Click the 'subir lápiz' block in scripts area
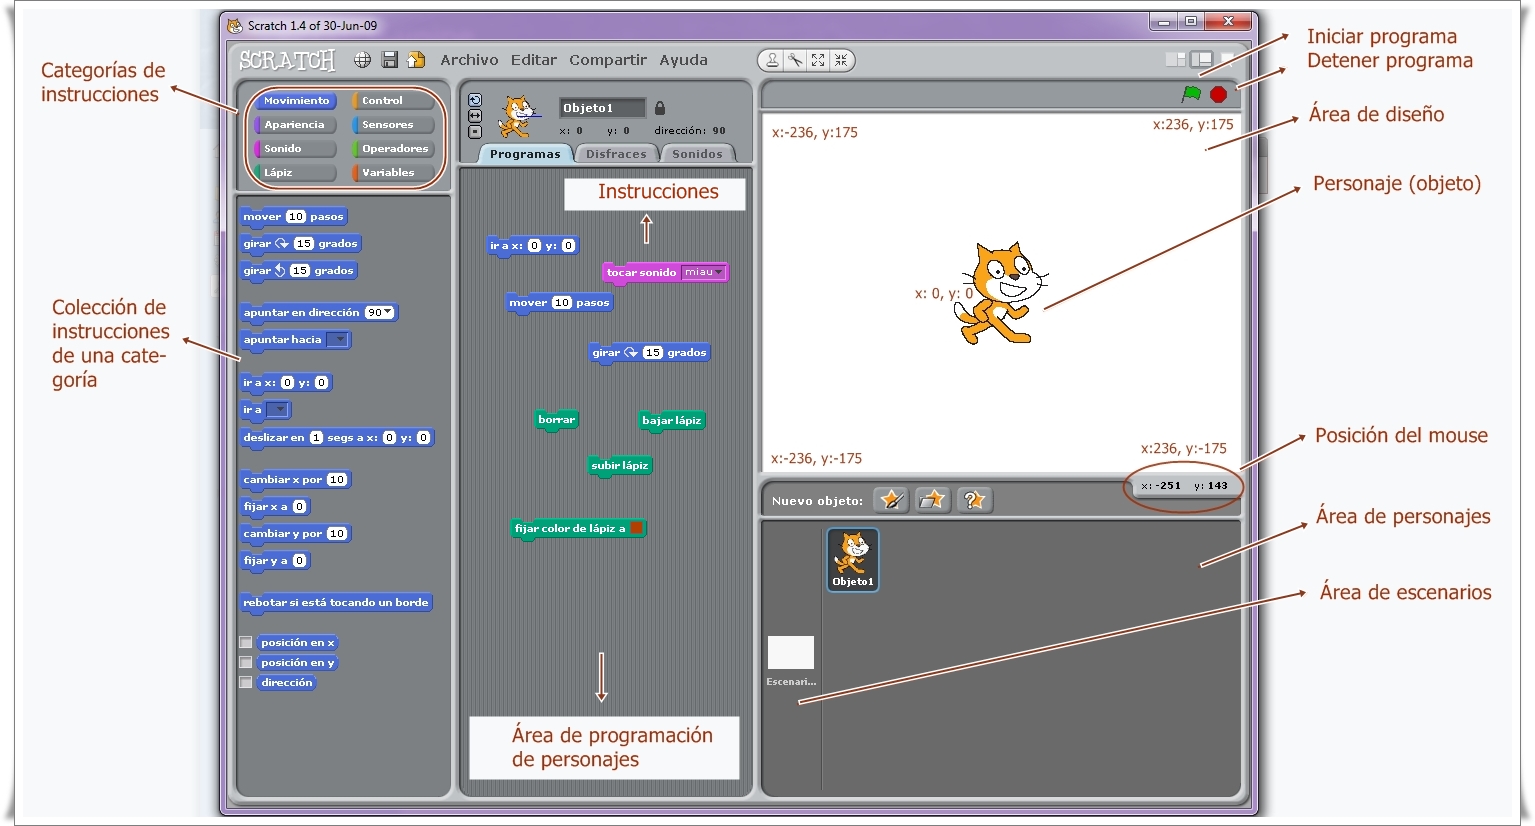Screen dimensions: 1535x826 (620, 466)
